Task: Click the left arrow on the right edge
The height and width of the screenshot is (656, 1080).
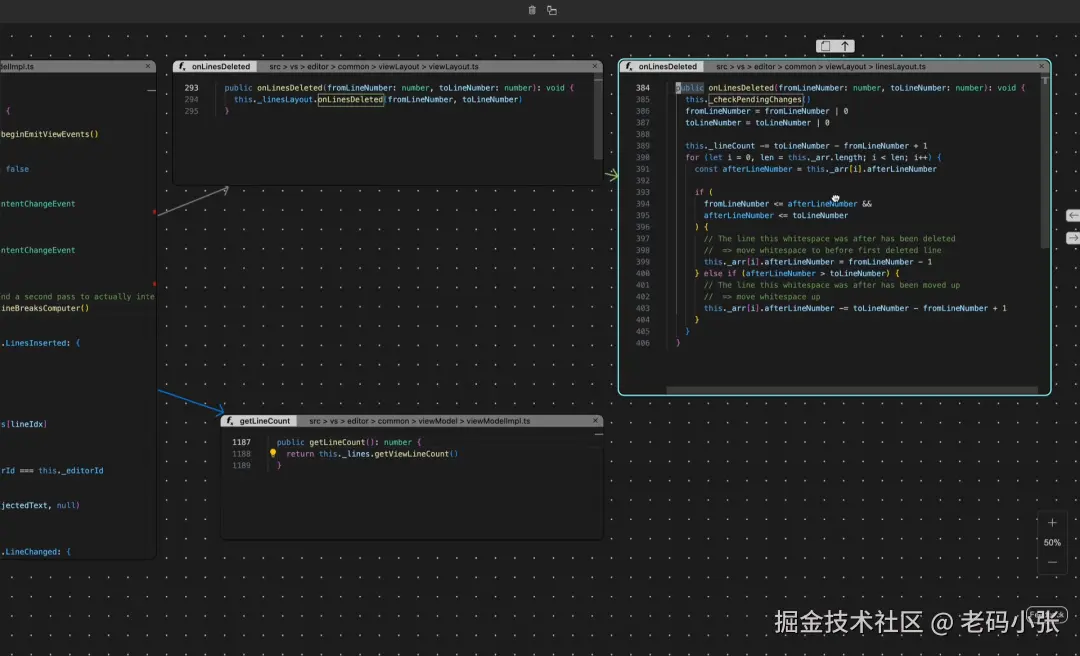Action: [1072, 215]
